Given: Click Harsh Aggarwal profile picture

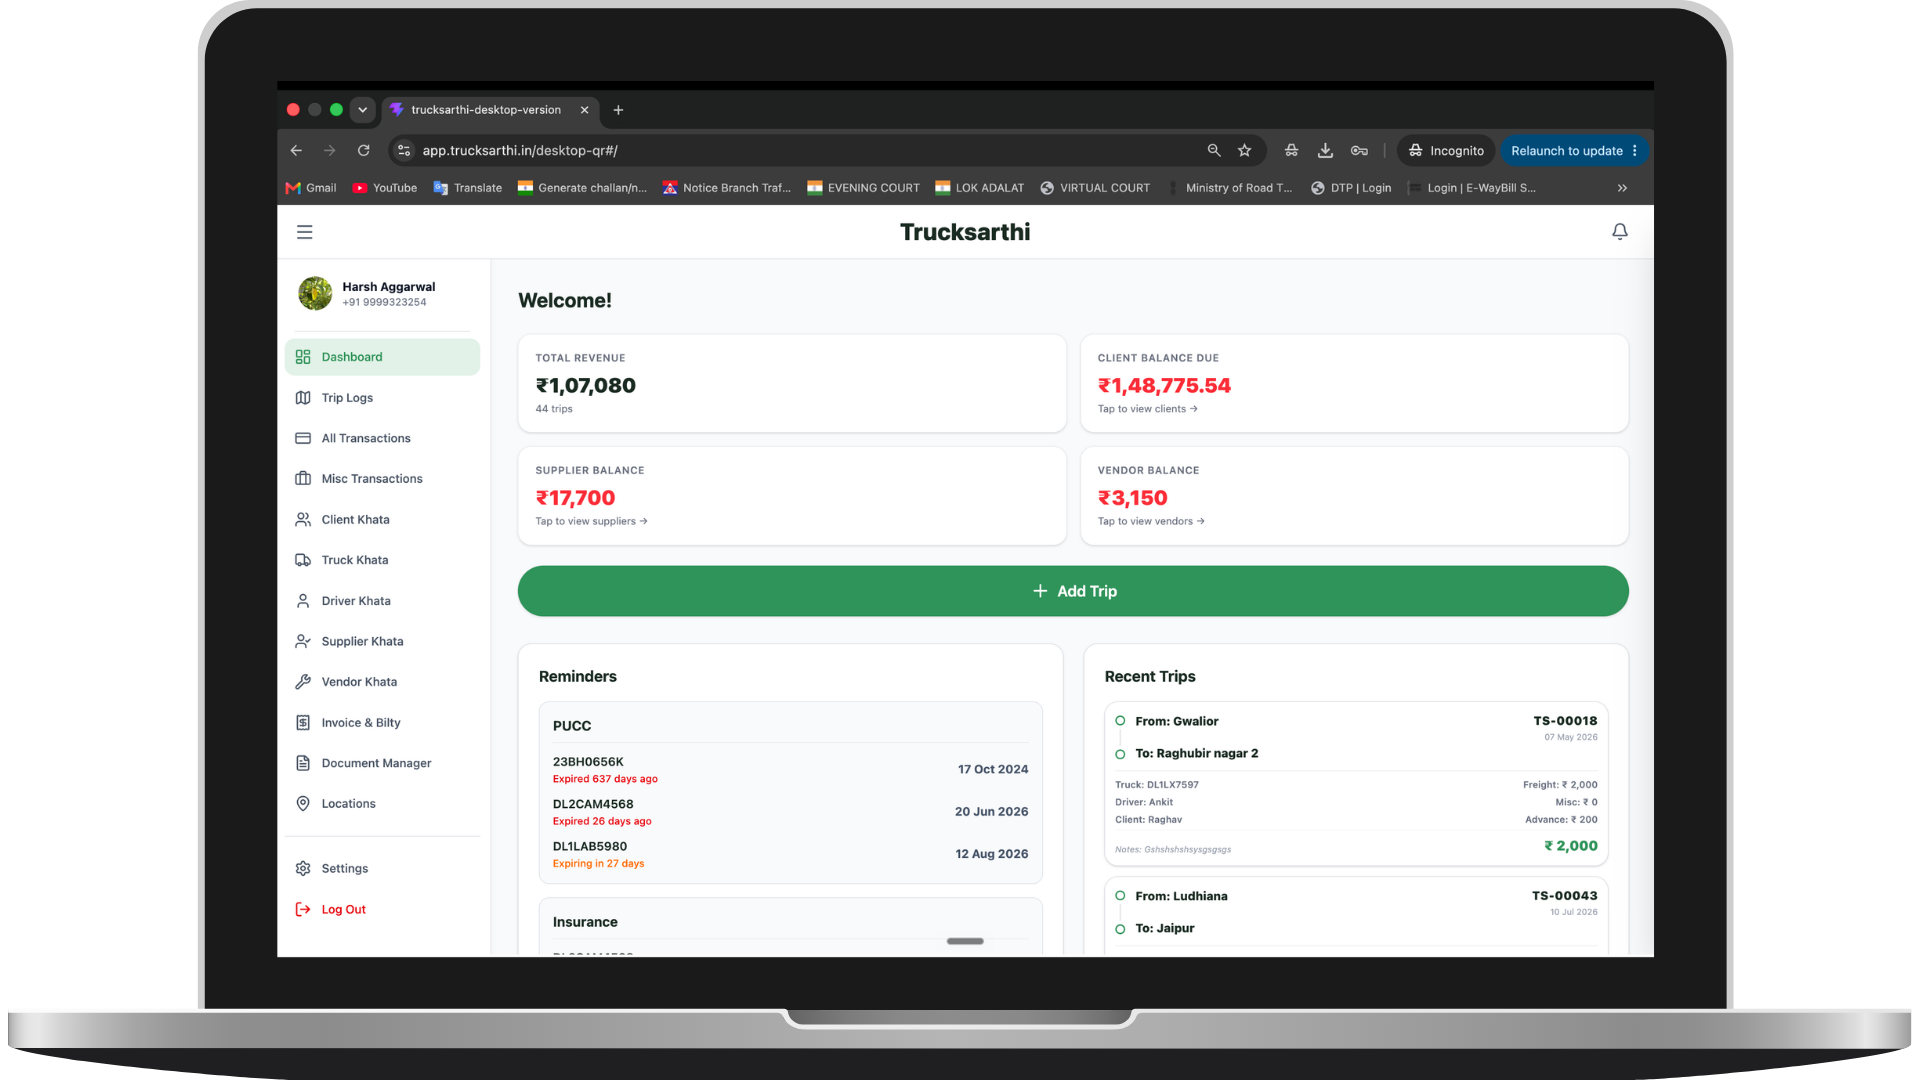Looking at the screenshot, I should pyautogui.click(x=315, y=294).
